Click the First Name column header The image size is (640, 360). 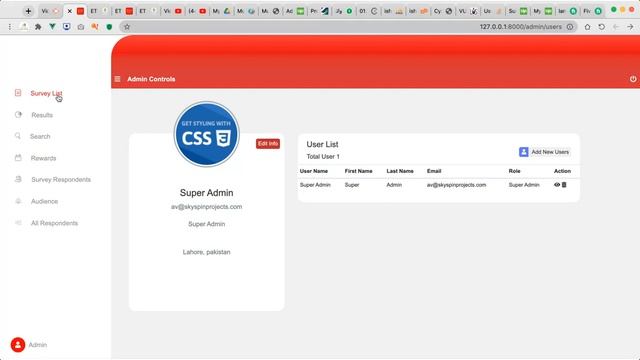click(358, 171)
